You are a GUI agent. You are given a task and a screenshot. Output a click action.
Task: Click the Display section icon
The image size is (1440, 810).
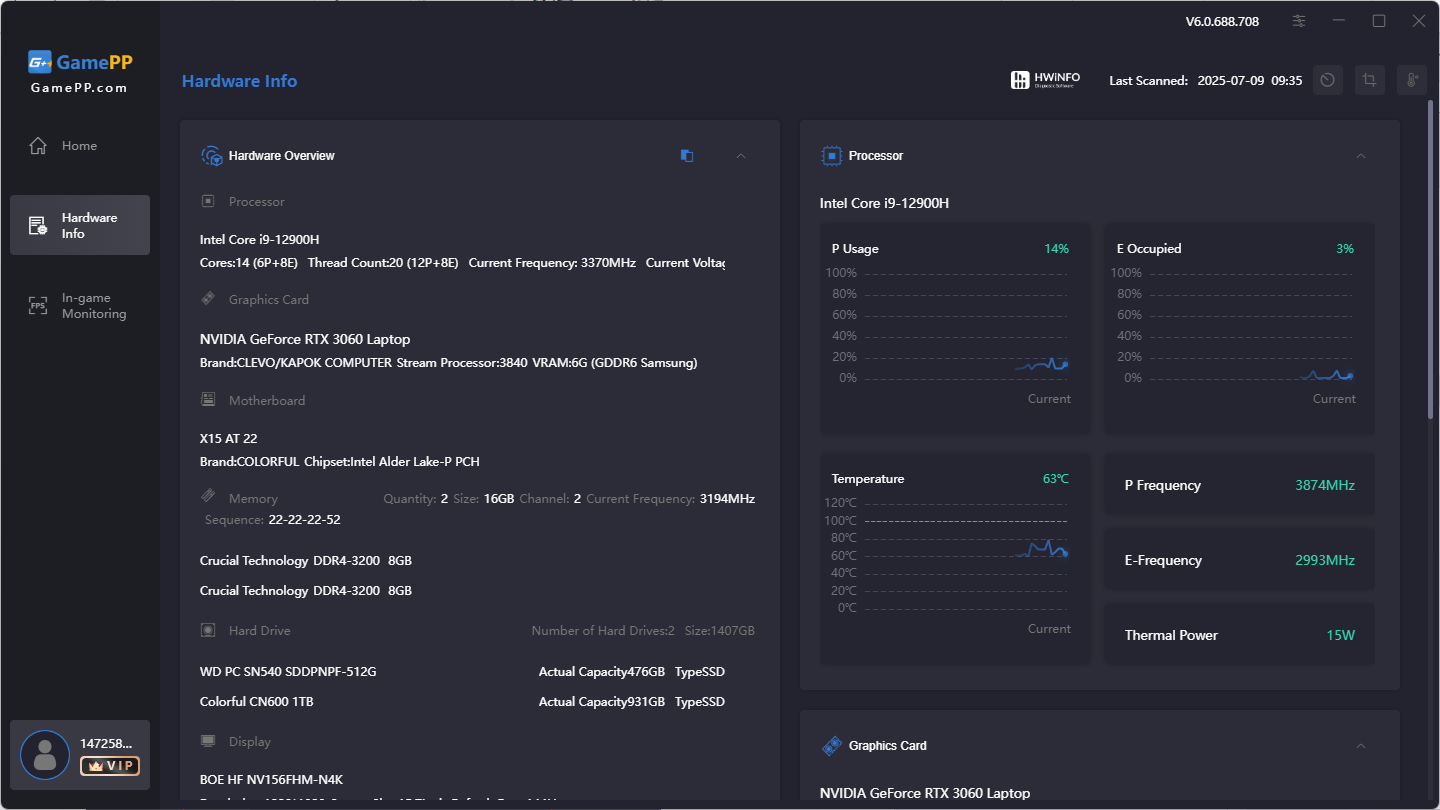(x=208, y=741)
